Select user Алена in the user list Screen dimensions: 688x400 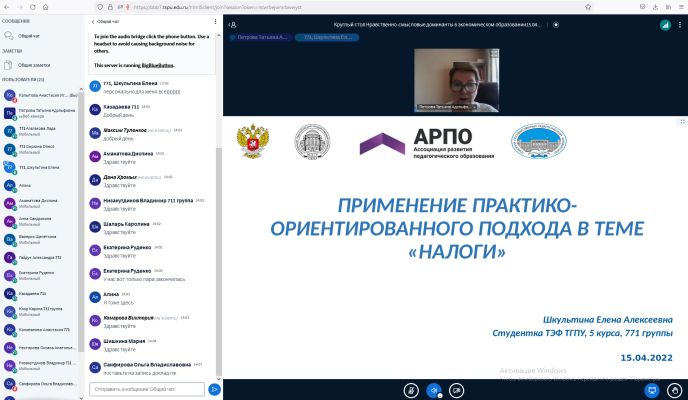click(40, 186)
